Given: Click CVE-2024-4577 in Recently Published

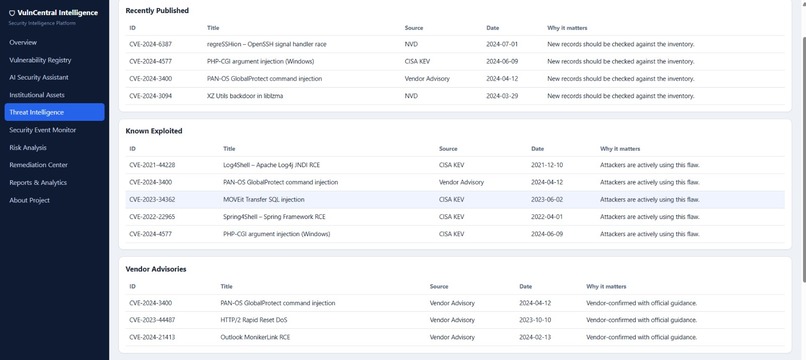Looking at the screenshot, I should [151, 62].
